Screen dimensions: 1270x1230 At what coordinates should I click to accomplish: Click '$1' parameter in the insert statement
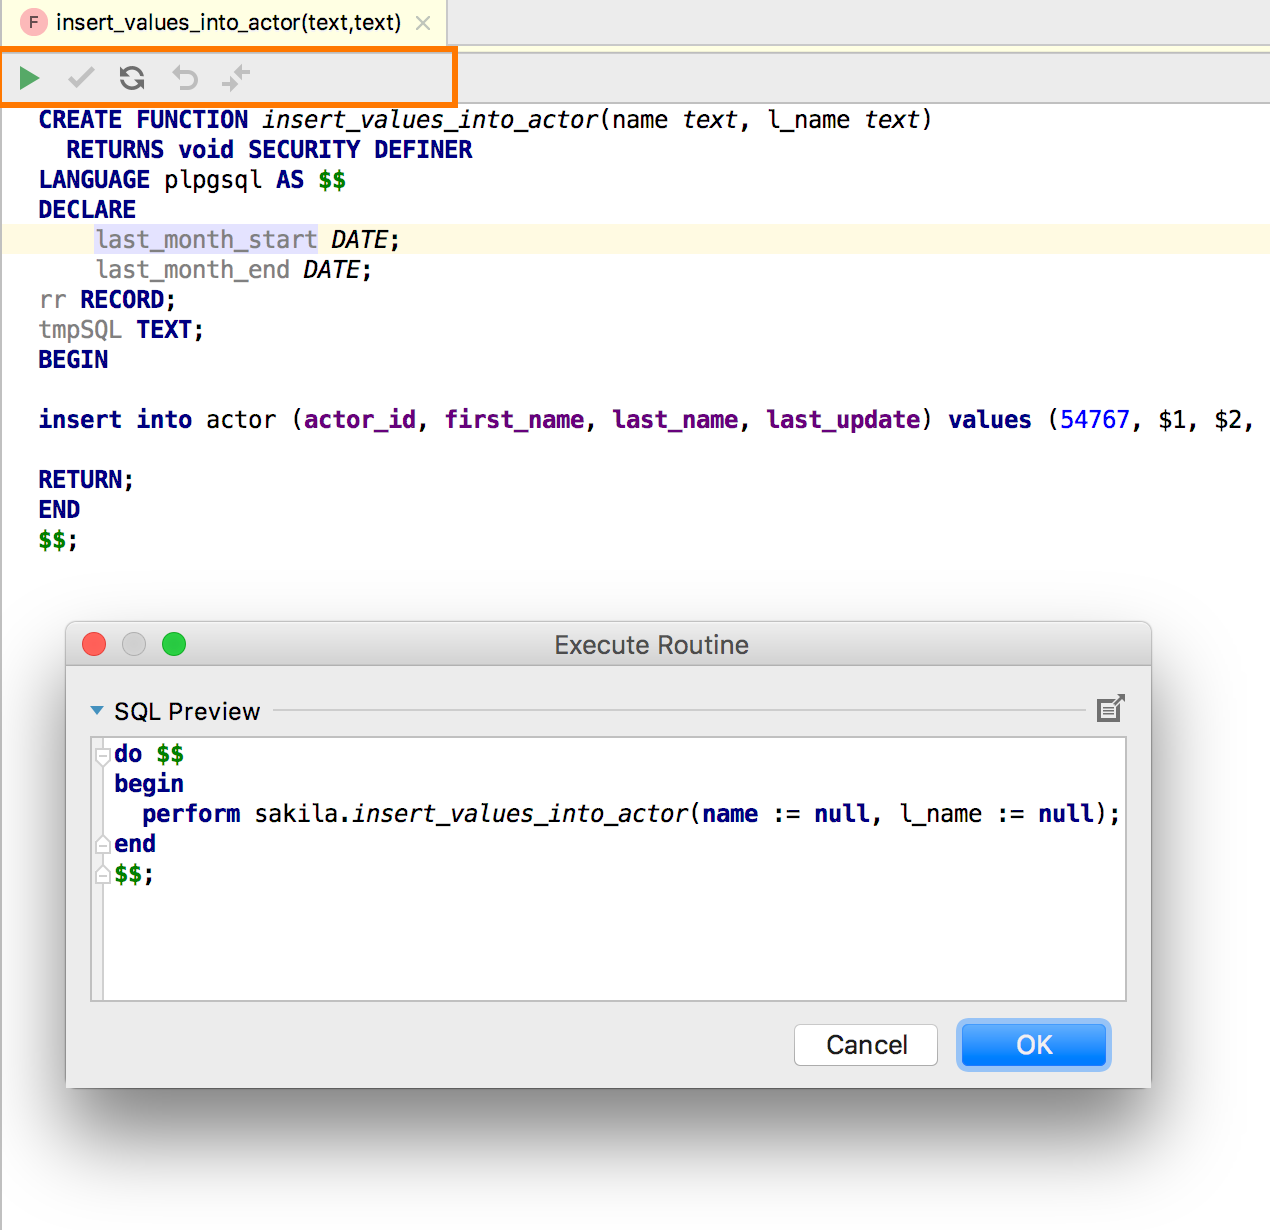pyautogui.click(x=1172, y=420)
